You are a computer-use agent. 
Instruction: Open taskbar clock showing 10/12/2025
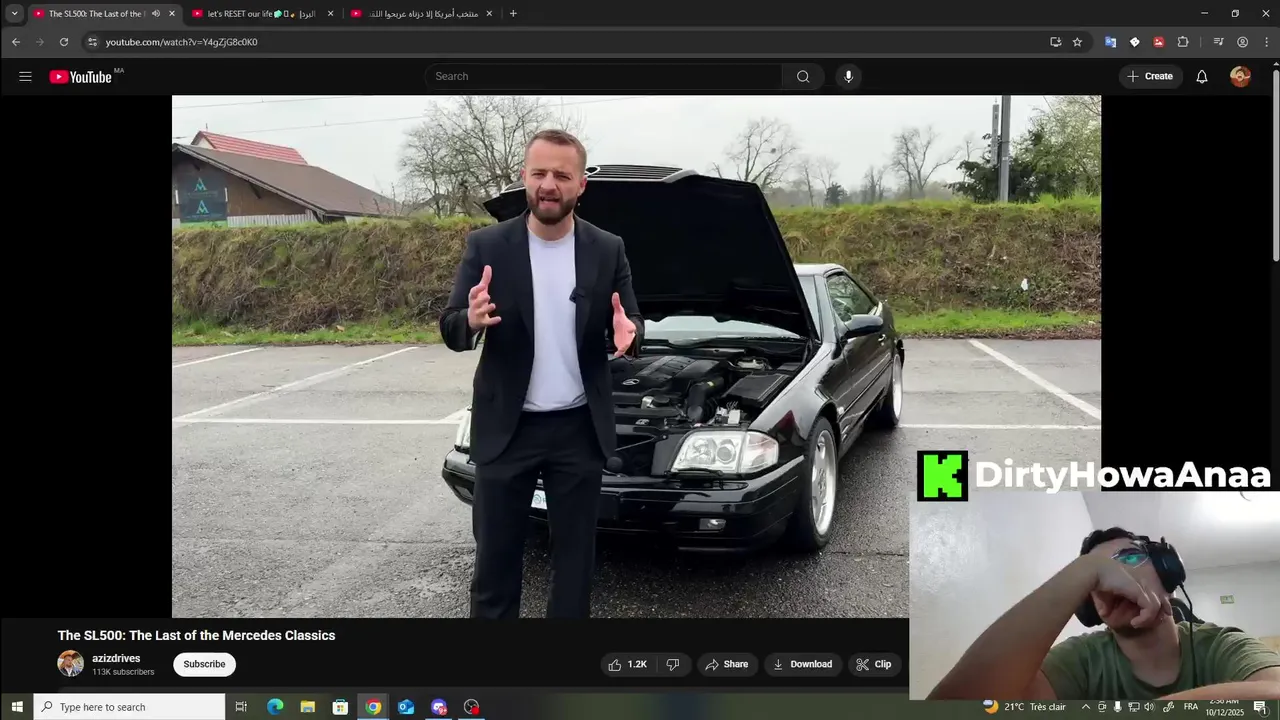pyautogui.click(x=1224, y=707)
